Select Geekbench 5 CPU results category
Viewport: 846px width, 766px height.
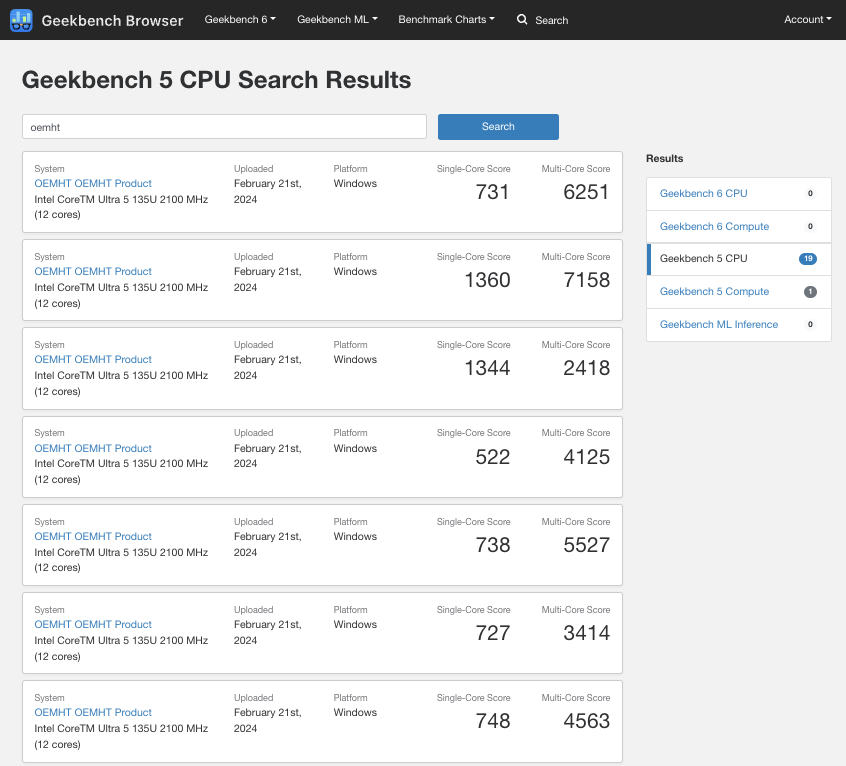[x=739, y=259]
